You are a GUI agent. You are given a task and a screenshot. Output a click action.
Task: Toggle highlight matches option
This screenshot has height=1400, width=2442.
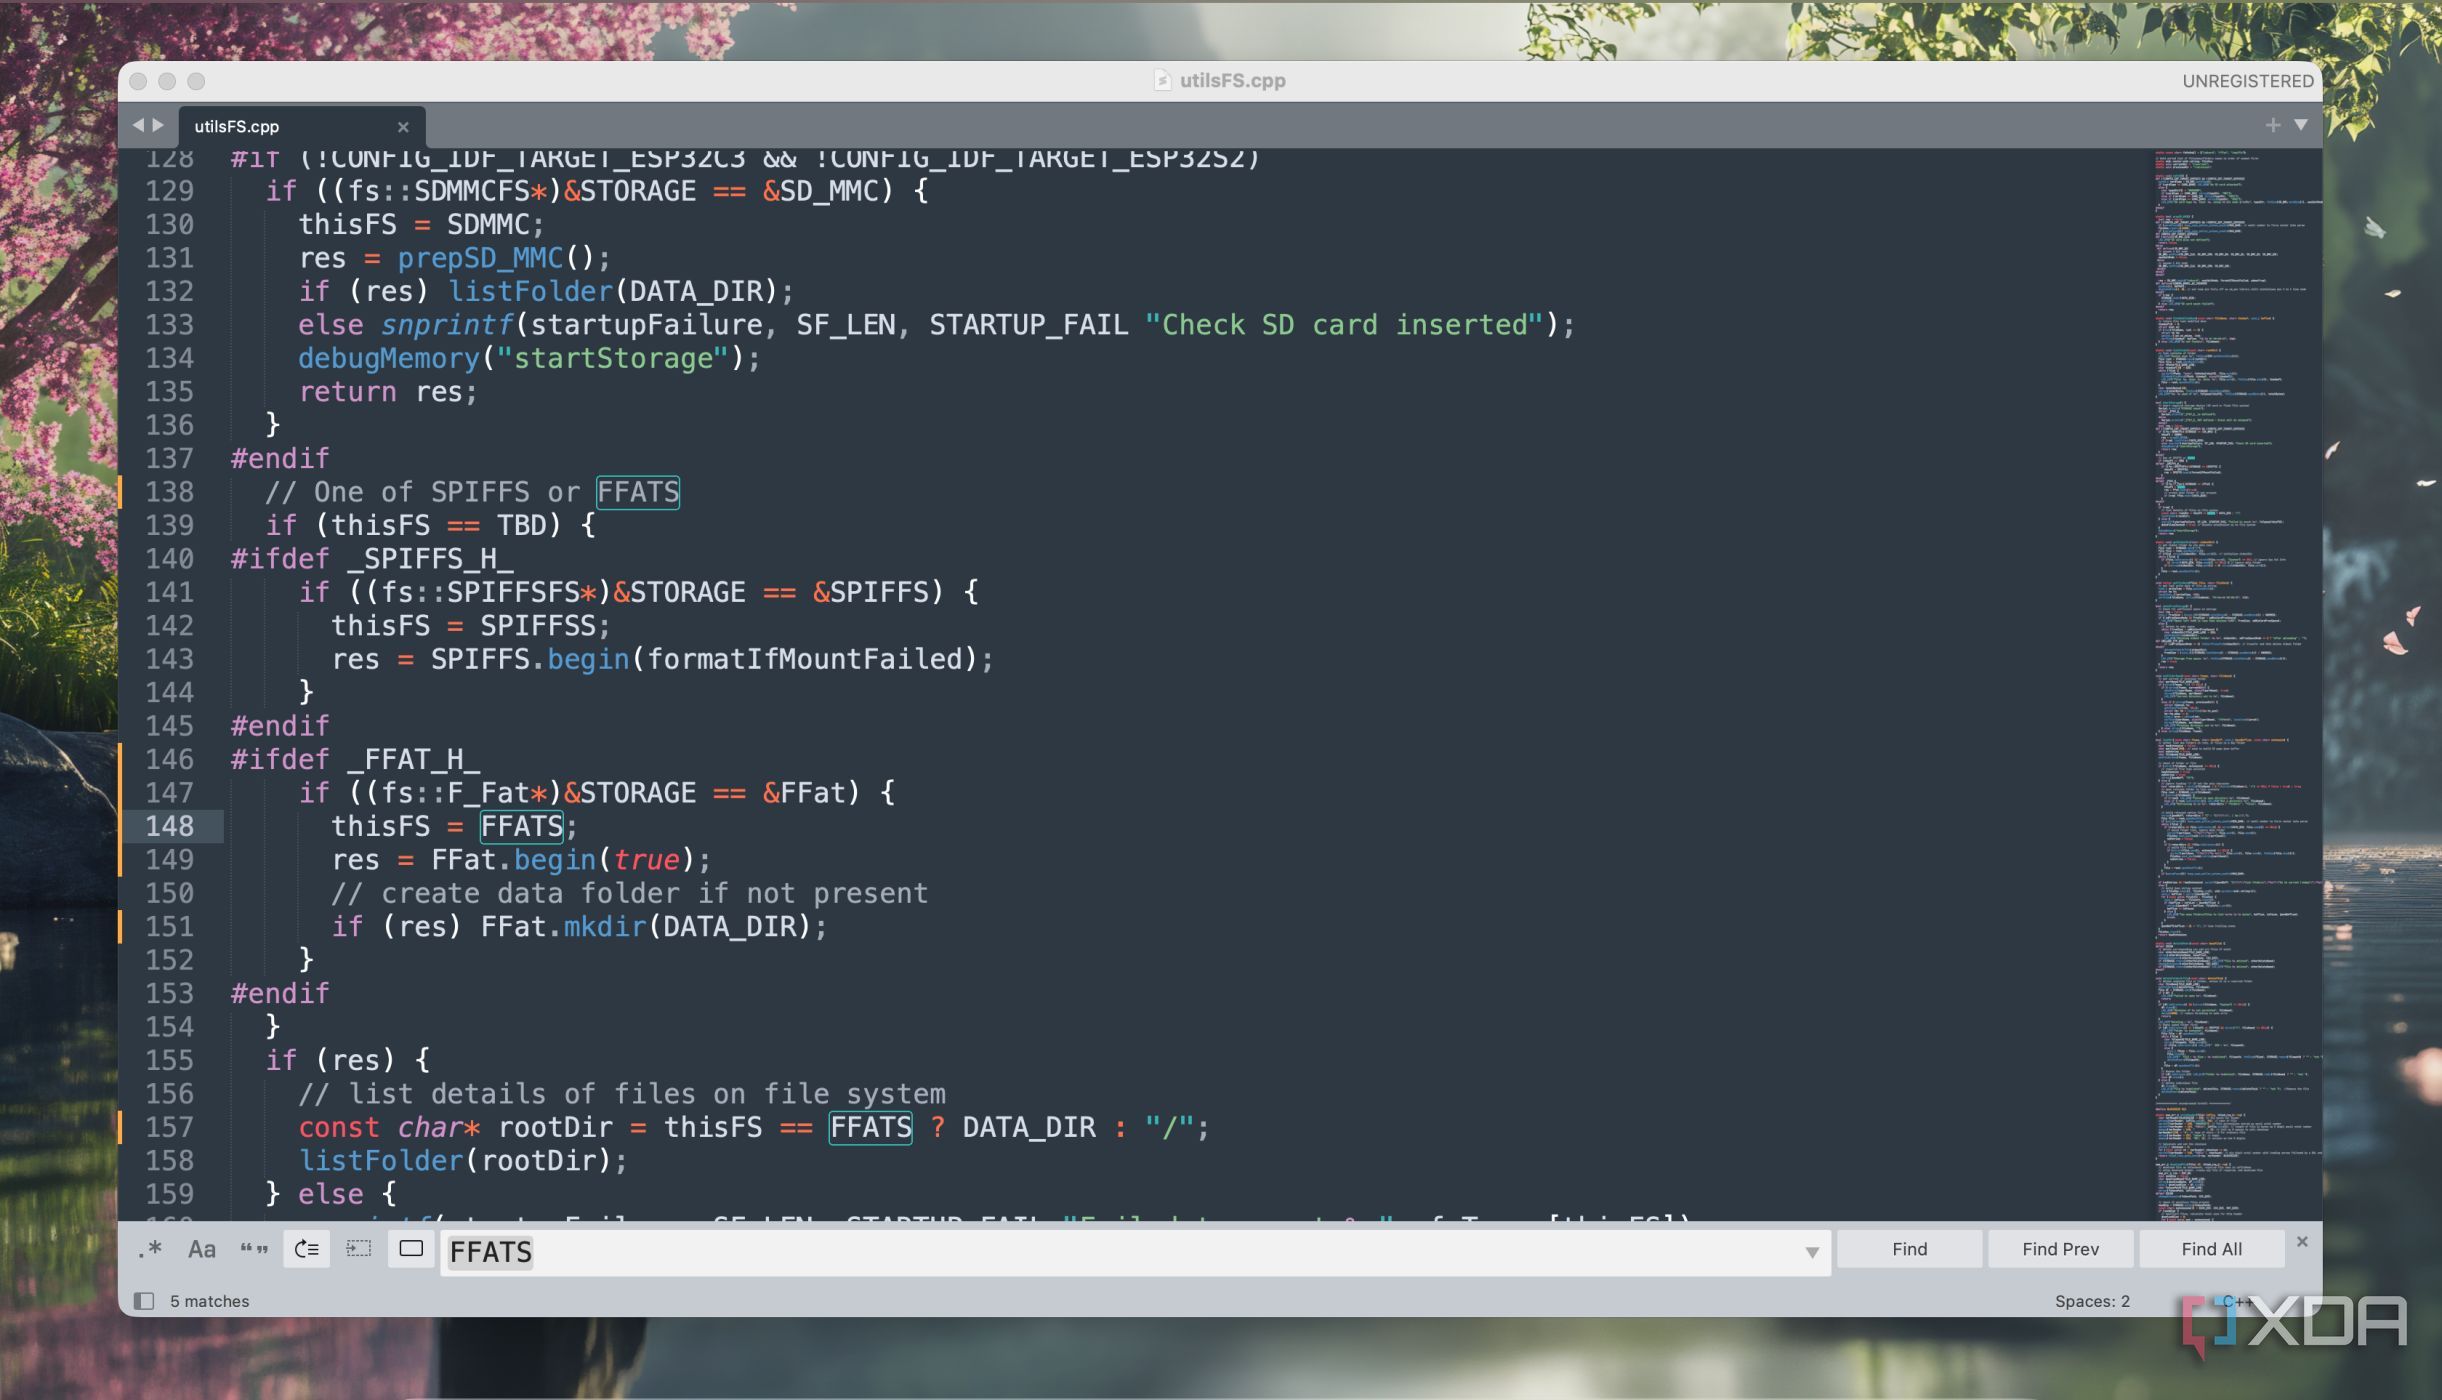tap(411, 1249)
